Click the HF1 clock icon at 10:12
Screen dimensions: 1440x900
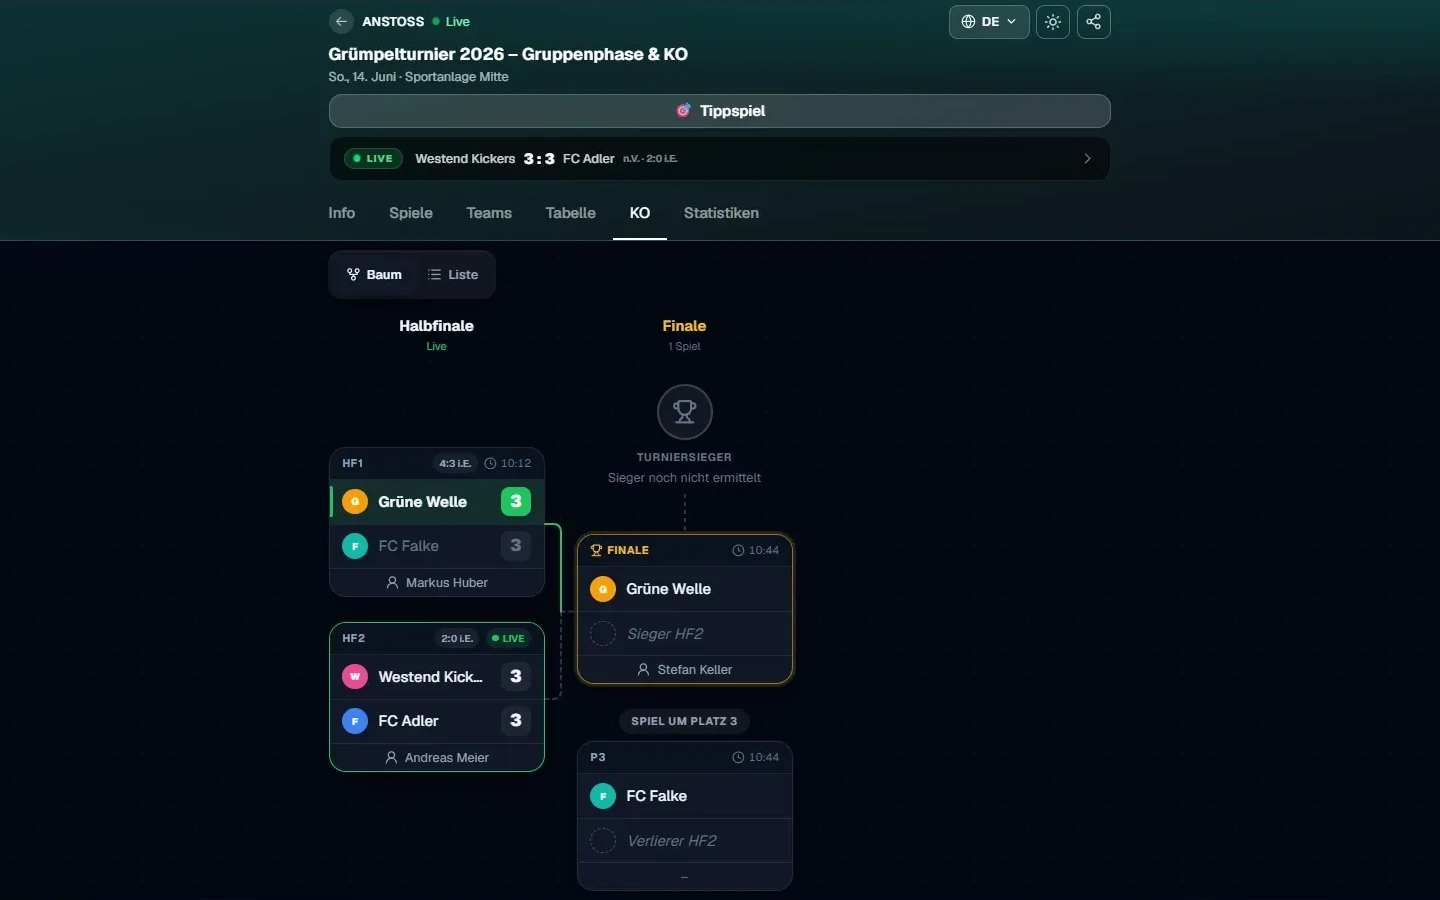tap(490, 464)
